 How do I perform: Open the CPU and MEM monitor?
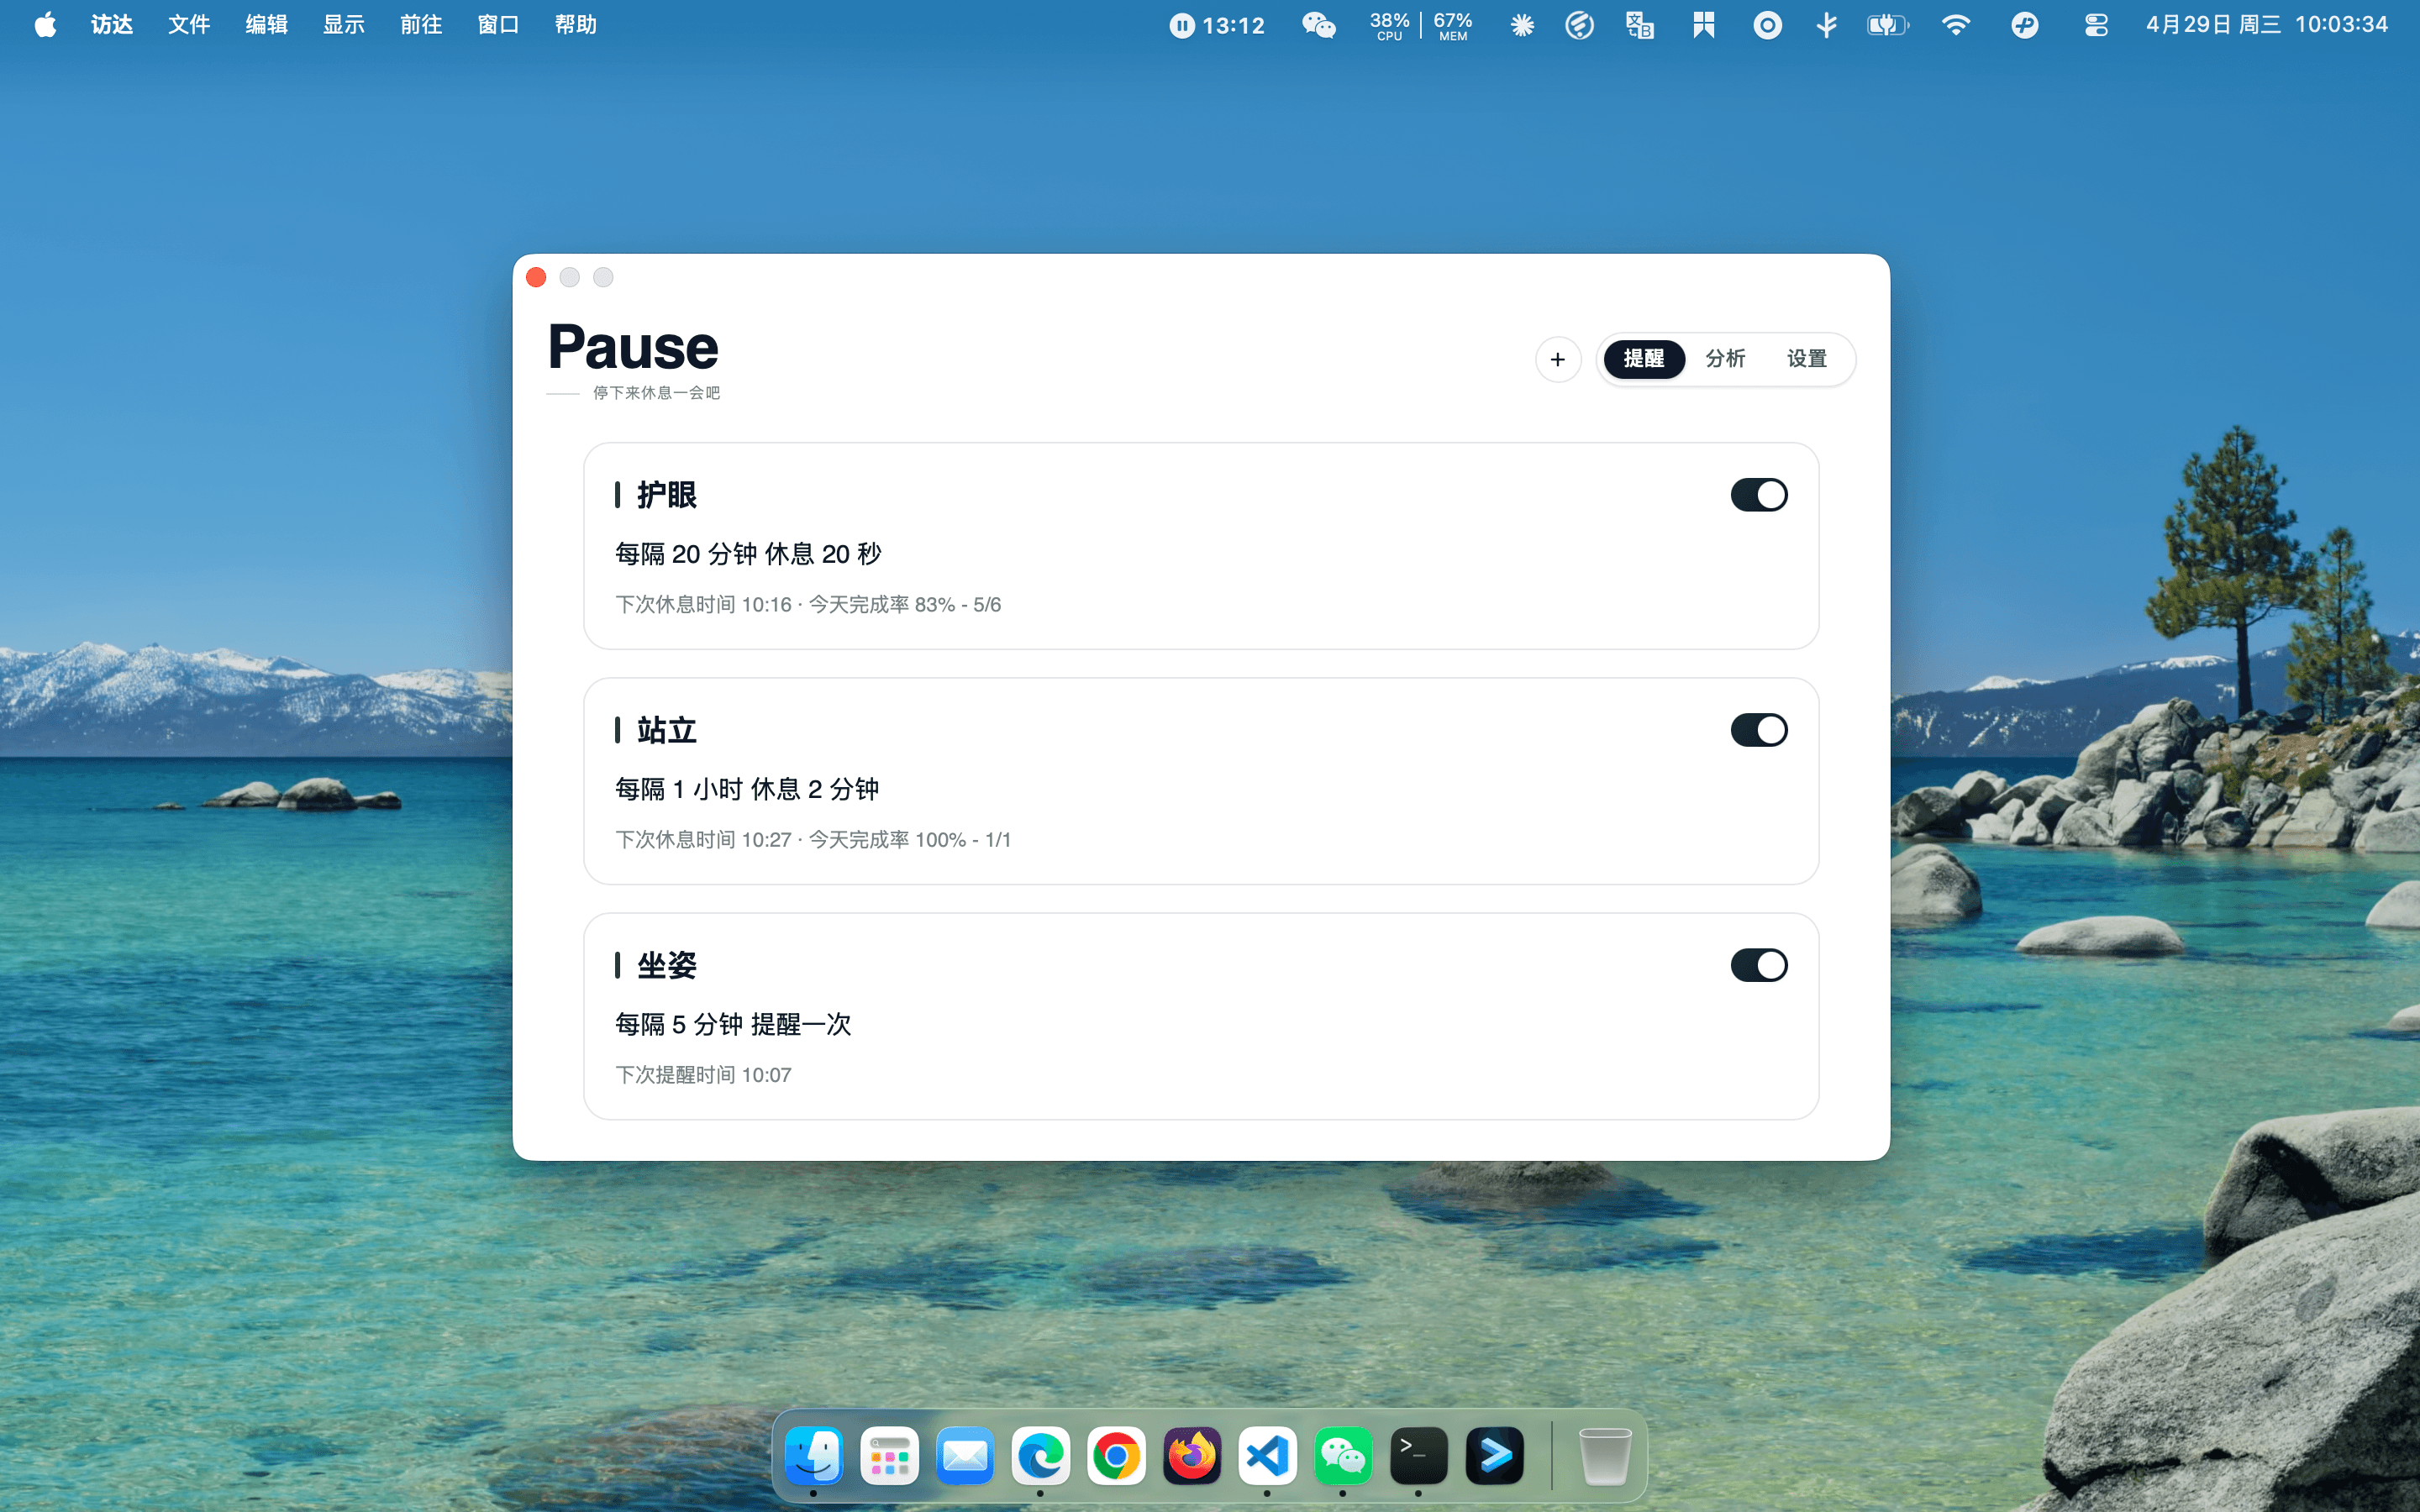1420,25
